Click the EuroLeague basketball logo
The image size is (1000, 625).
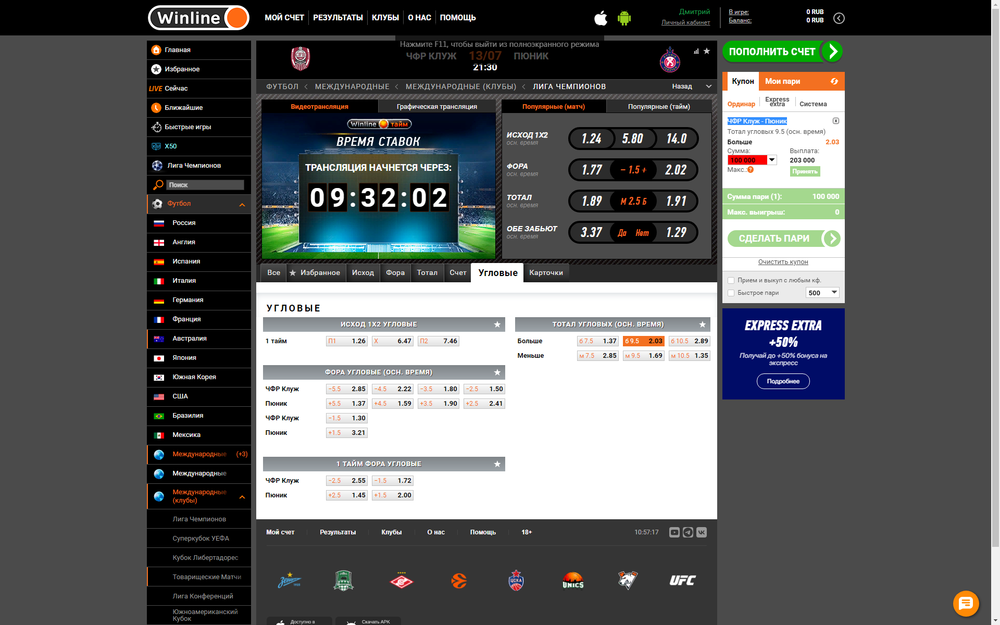point(459,580)
